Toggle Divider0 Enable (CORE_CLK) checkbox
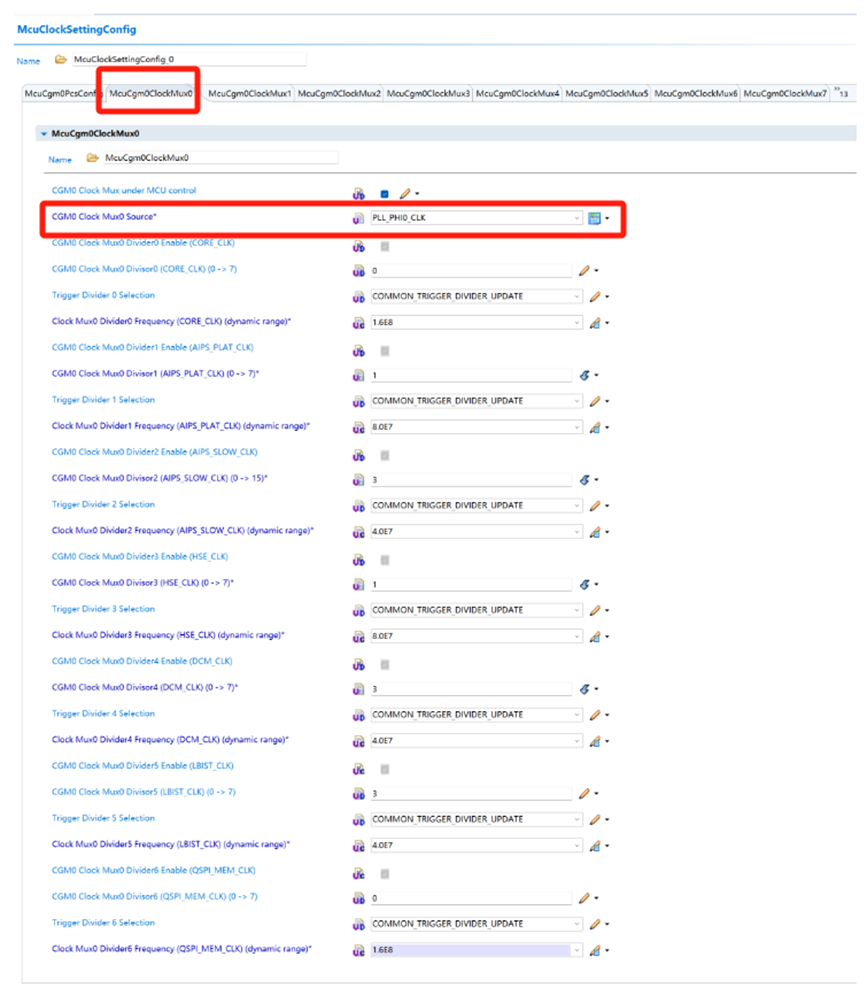867x995 pixels. [x=385, y=245]
